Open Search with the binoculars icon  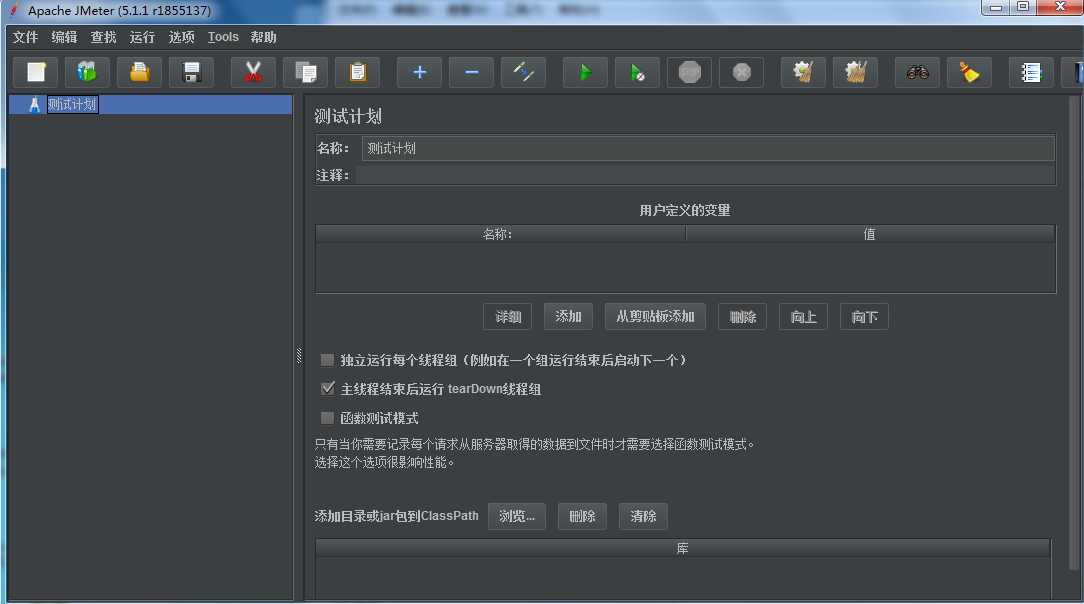(917, 72)
